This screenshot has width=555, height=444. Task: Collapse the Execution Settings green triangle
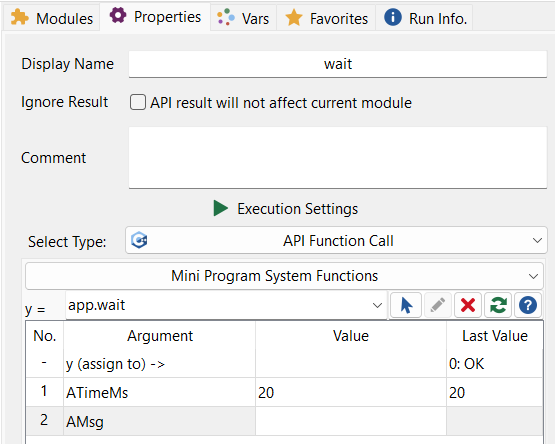click(221, 208)
